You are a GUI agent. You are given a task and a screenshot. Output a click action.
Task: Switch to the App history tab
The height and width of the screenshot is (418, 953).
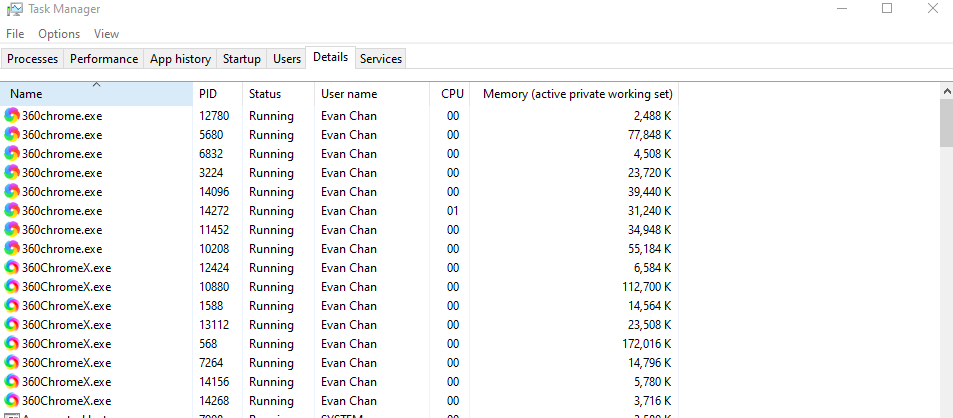pos(181,59)
